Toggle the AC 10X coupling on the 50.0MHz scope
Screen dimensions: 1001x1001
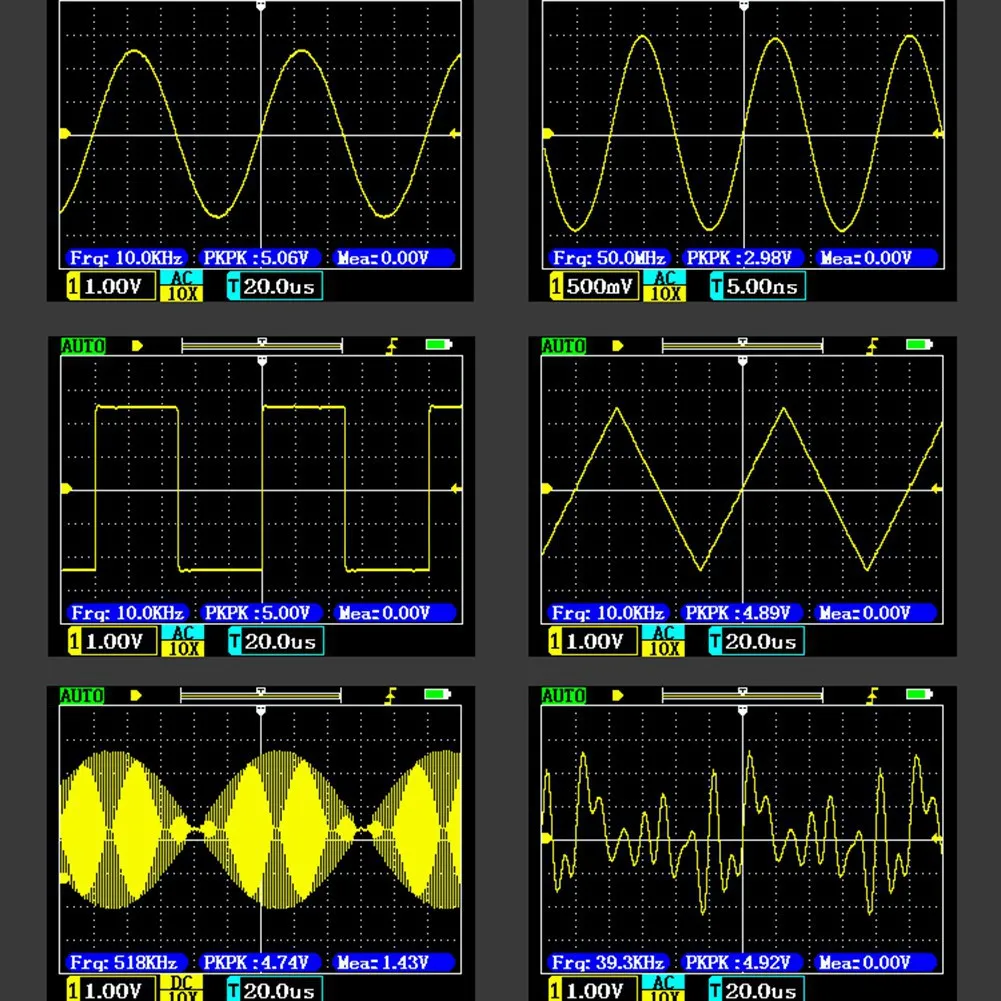(x=665, y=285)
